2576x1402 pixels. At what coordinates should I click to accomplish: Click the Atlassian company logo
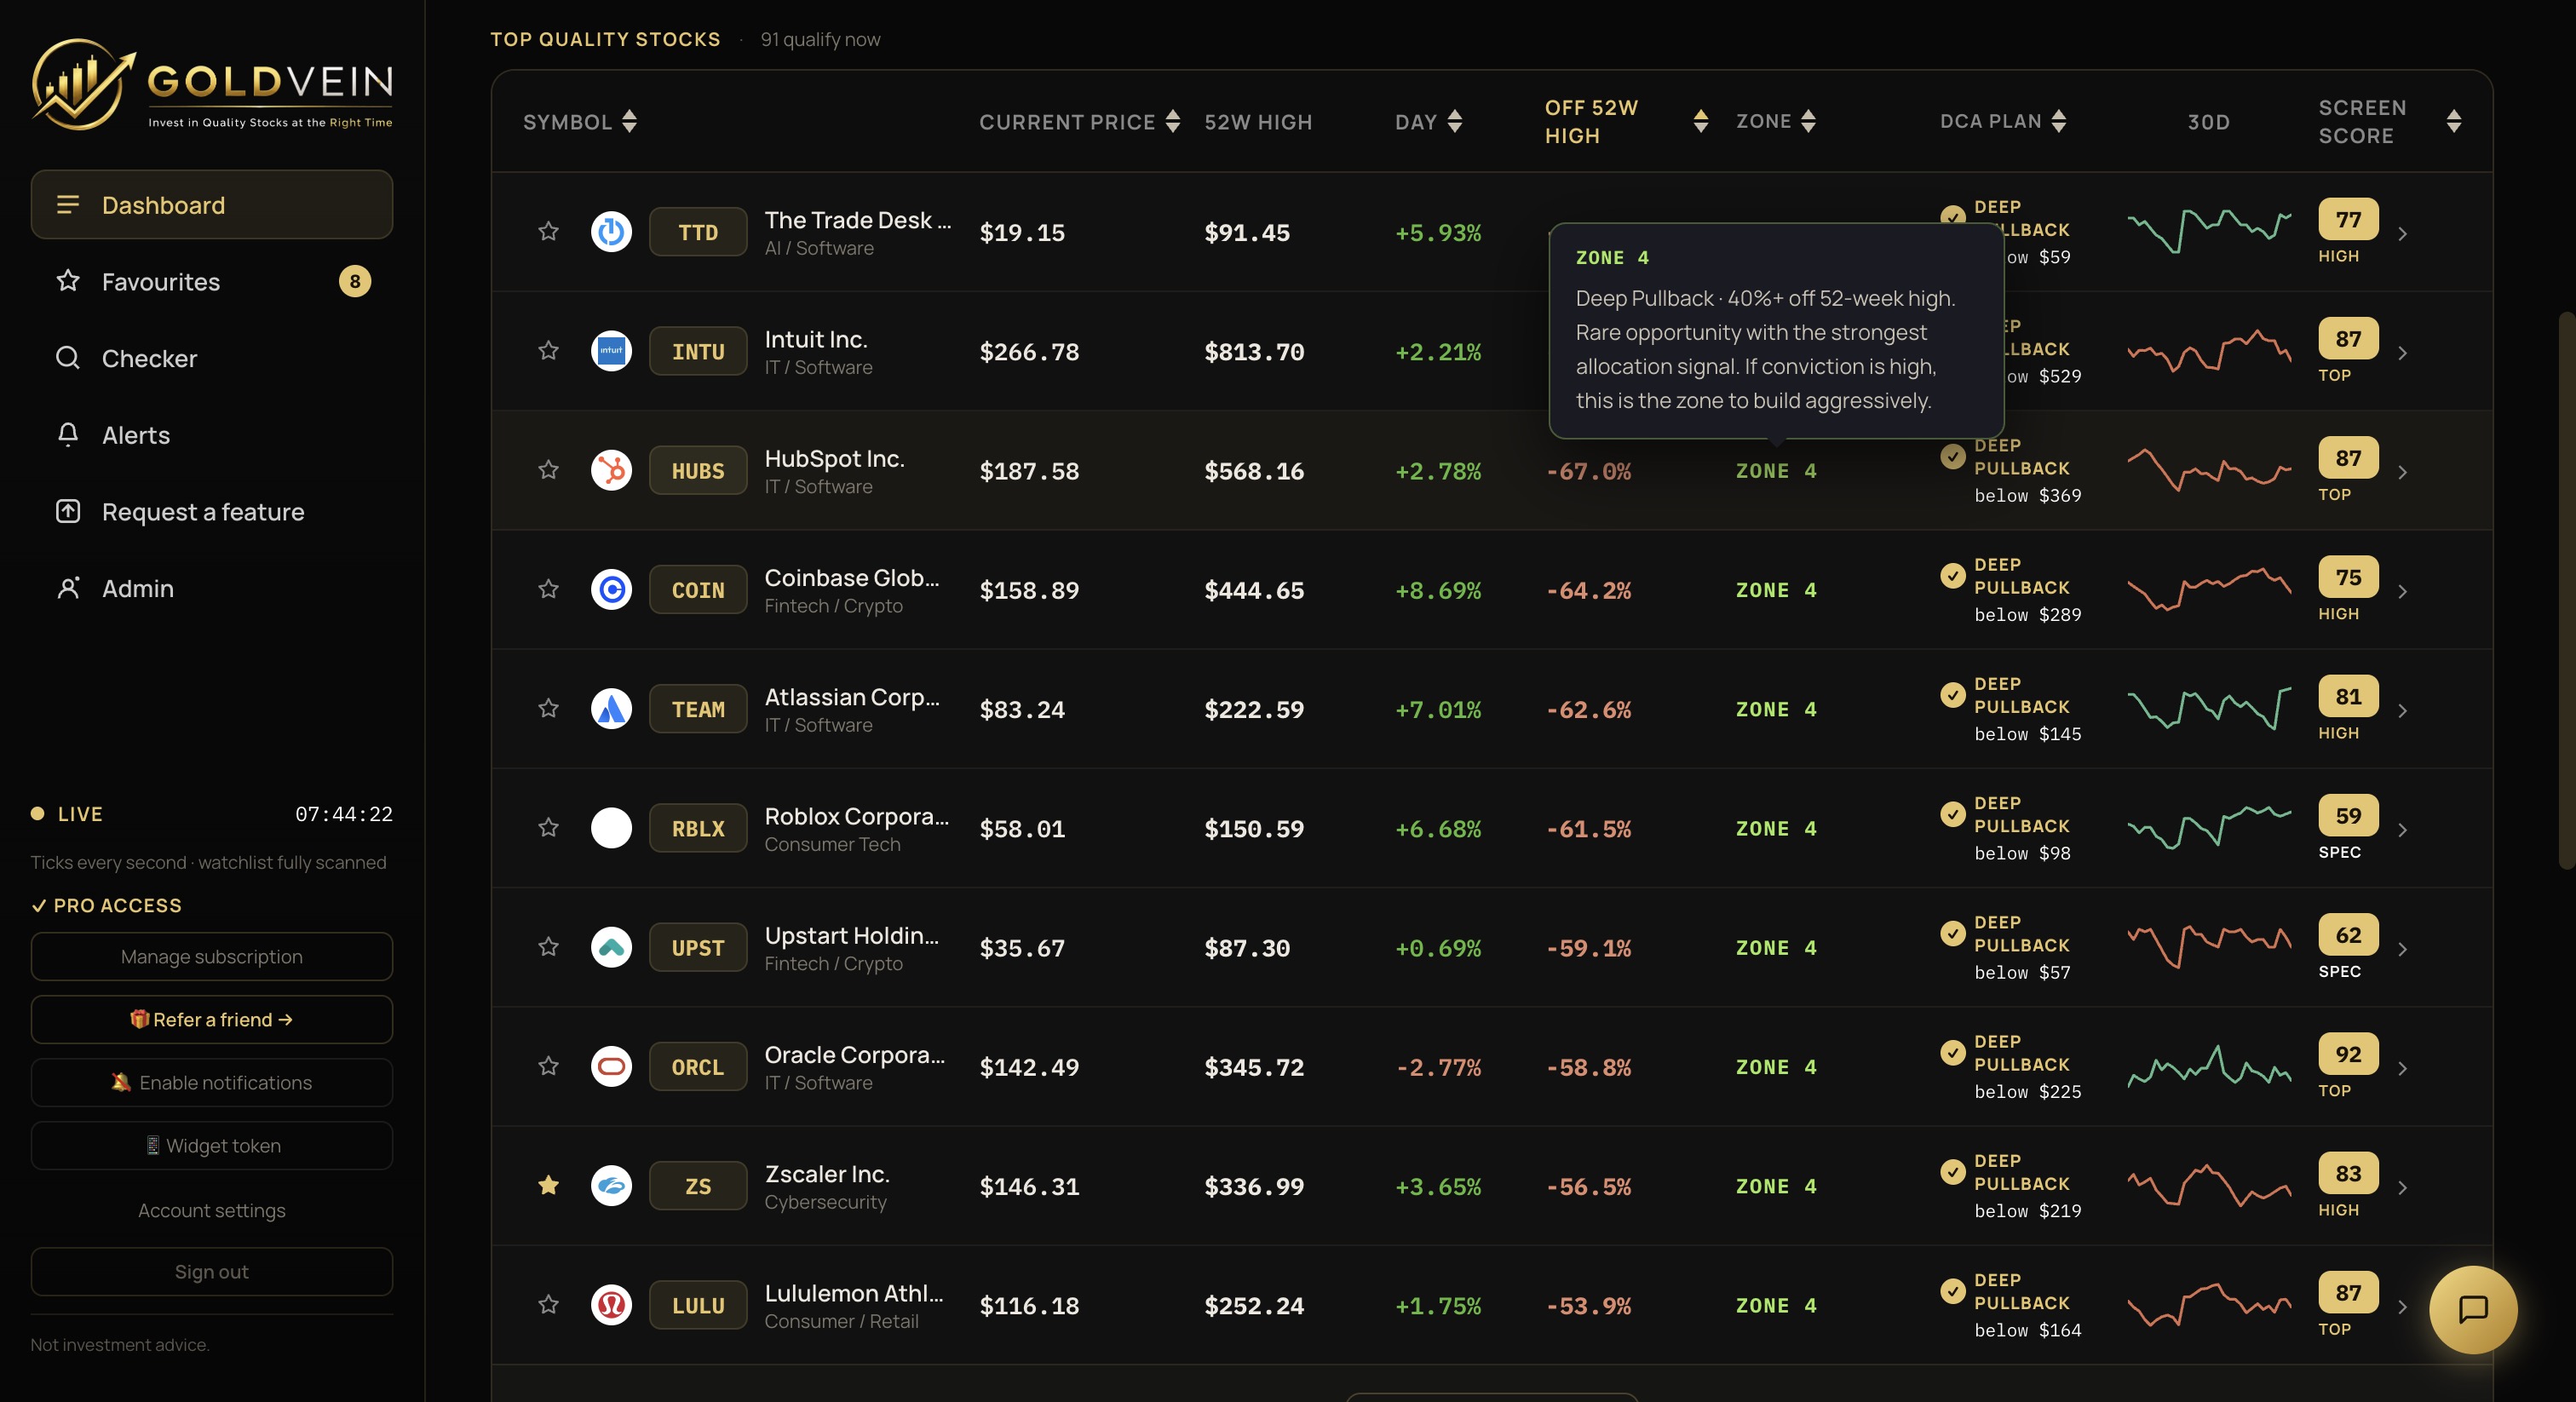(611, 709)
